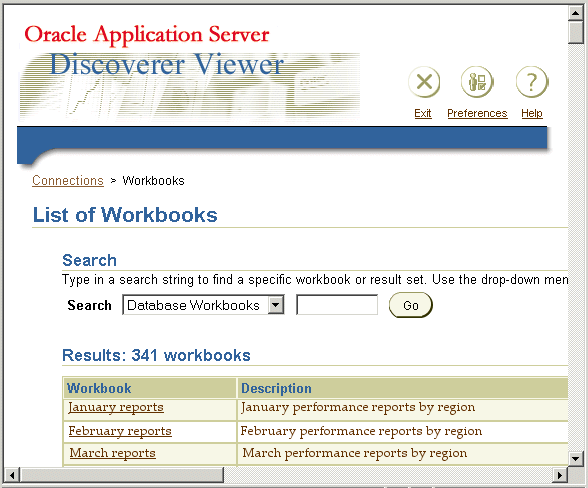Click the Workbooks breadcrumb text
Image resolution: width=588 pixels, height=488 pixels.
click(153, 181)
